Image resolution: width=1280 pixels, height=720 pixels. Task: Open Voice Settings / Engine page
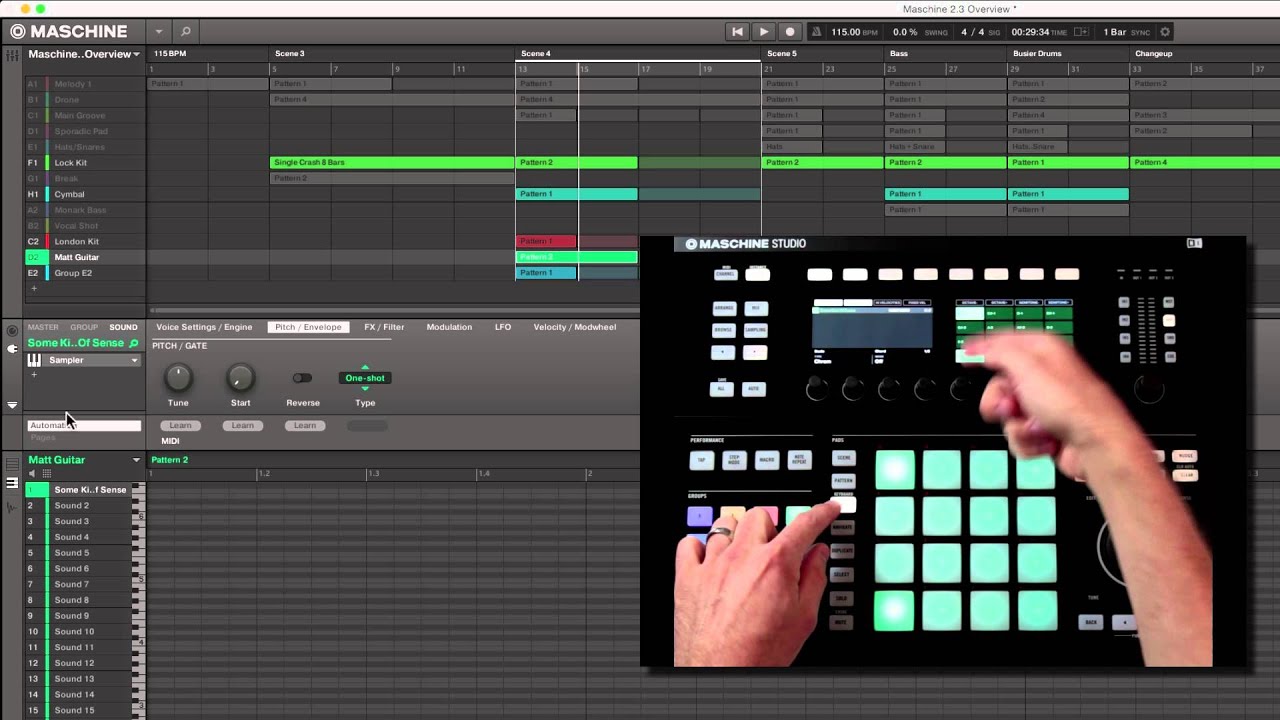(204, 327)
